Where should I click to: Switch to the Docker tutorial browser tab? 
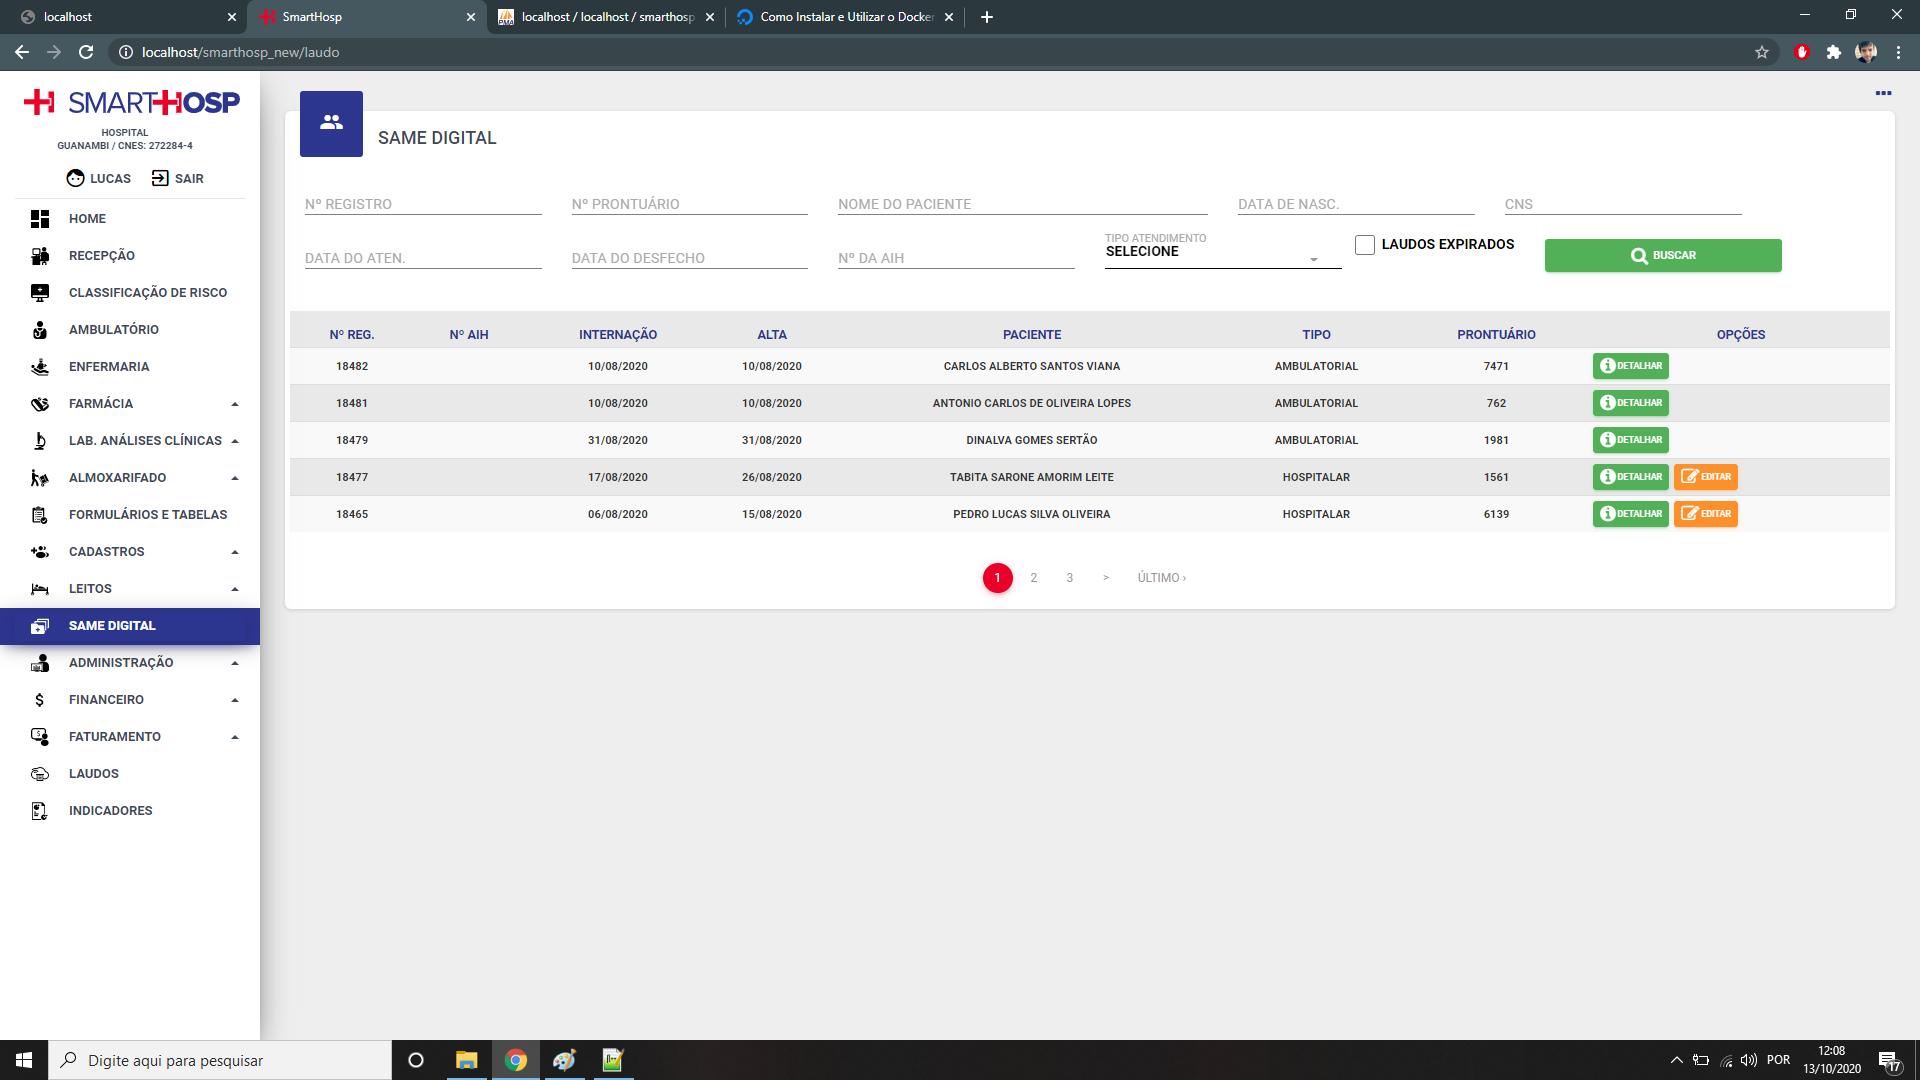[845, 17]
